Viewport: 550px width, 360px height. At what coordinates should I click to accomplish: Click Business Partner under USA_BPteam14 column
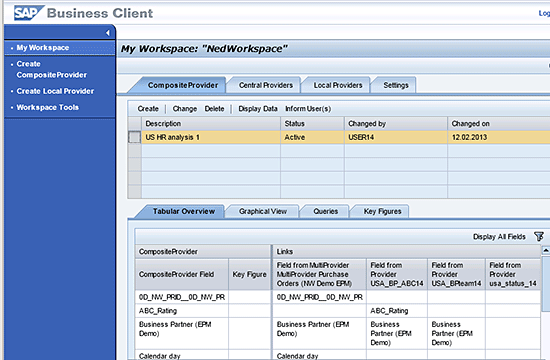pyautogui.click(x=456, y=333)
